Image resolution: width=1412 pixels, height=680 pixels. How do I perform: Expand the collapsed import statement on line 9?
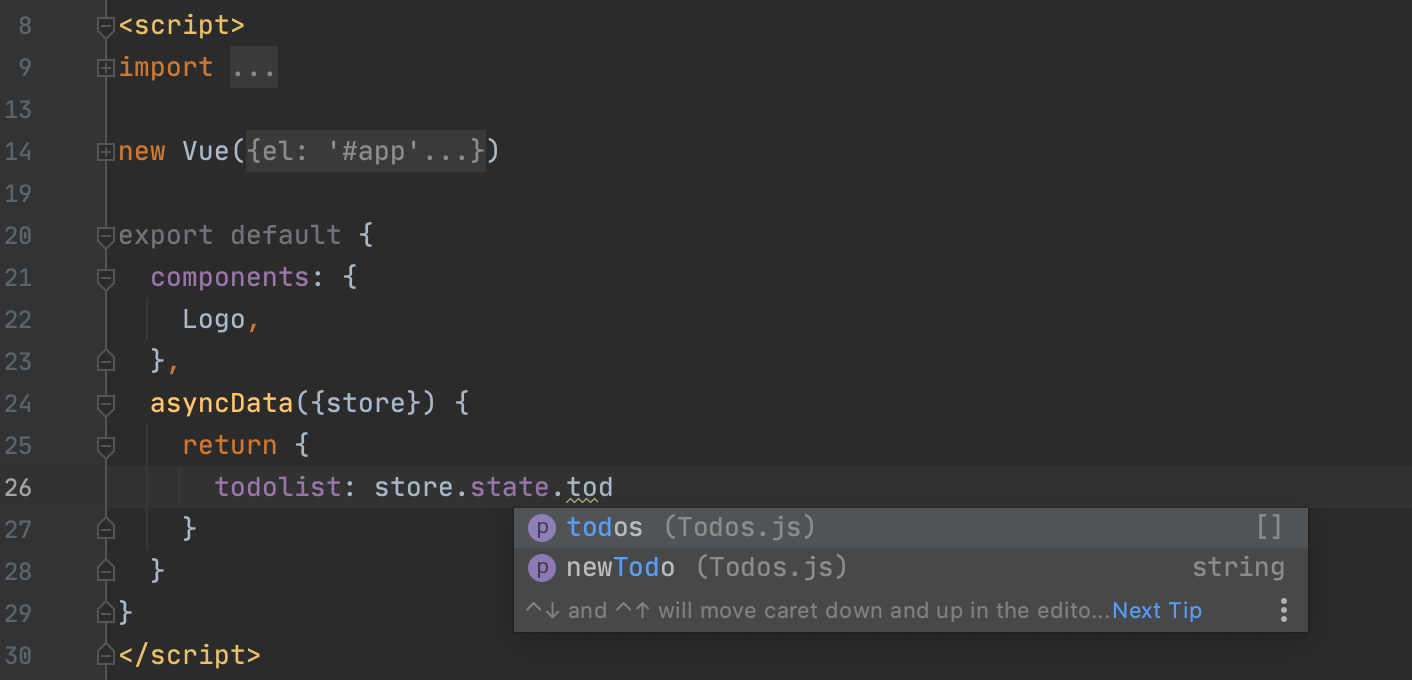[x=105, y=67]
